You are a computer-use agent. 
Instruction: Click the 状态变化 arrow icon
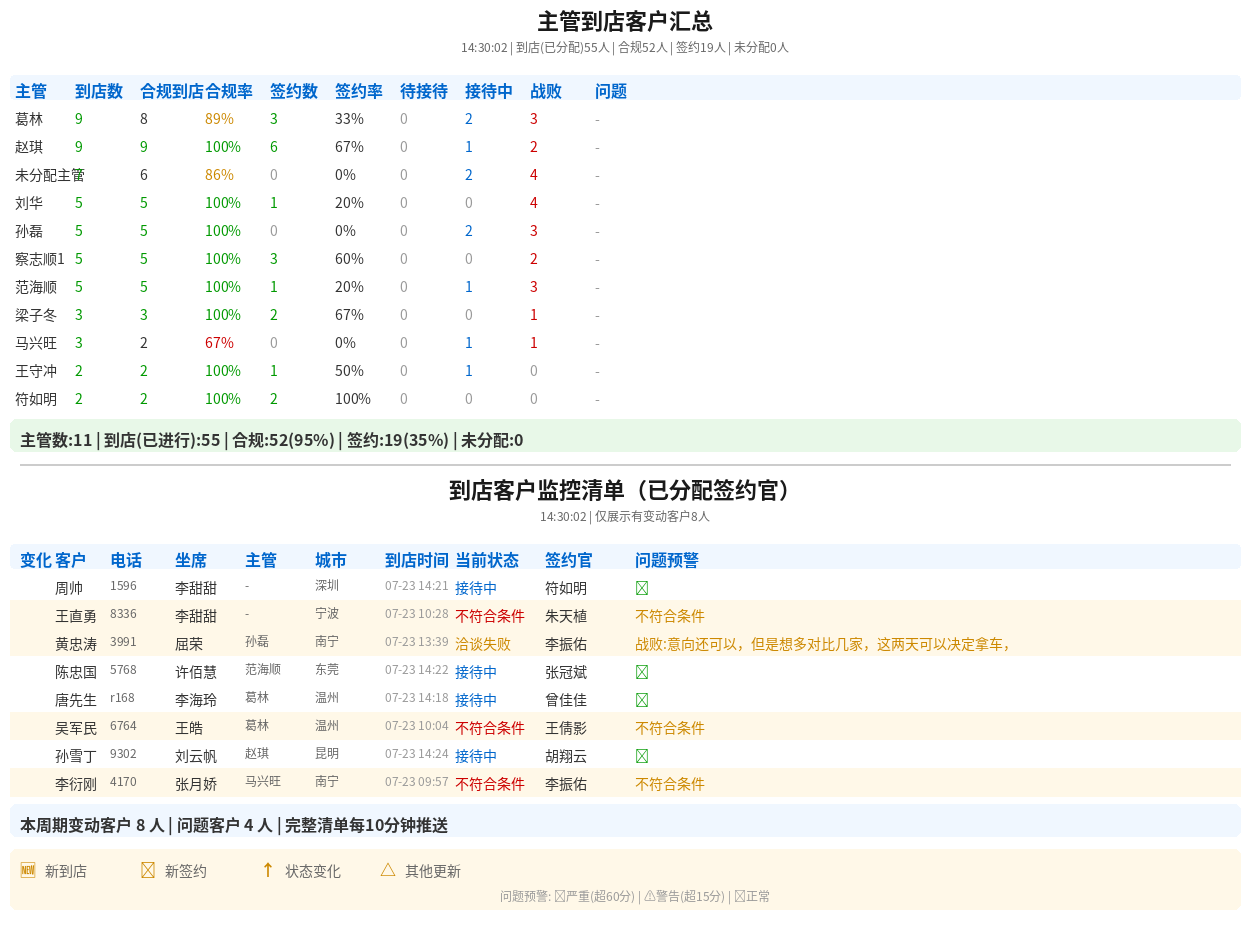click(268, 870)
